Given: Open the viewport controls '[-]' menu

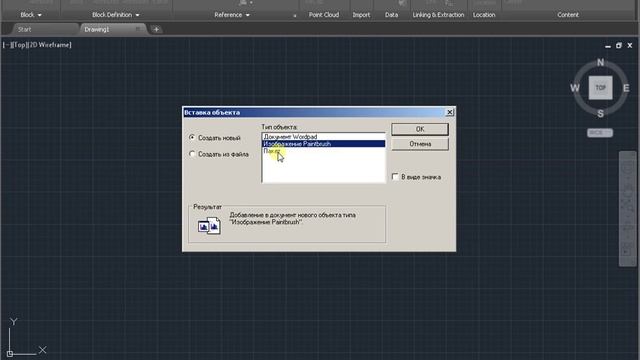Looking at the screenshot, I should pos(7,45).
